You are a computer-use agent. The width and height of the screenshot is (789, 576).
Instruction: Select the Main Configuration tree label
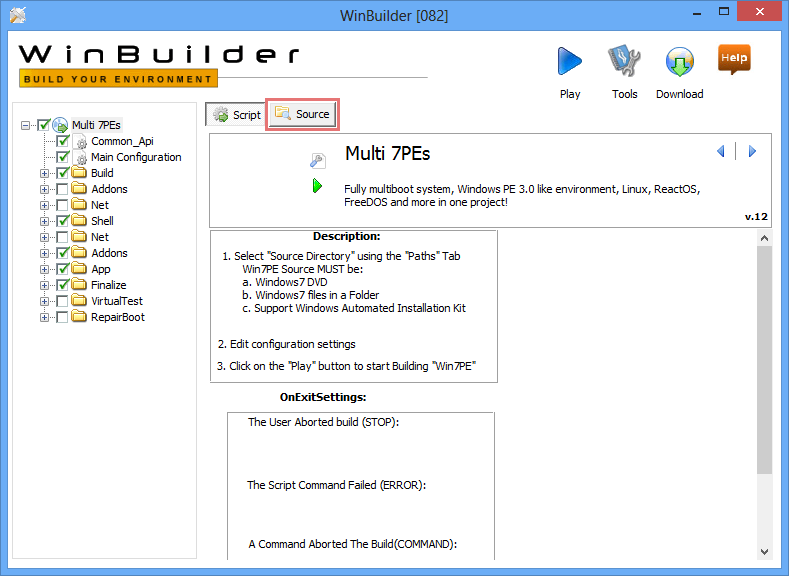[x=136, y=157]
